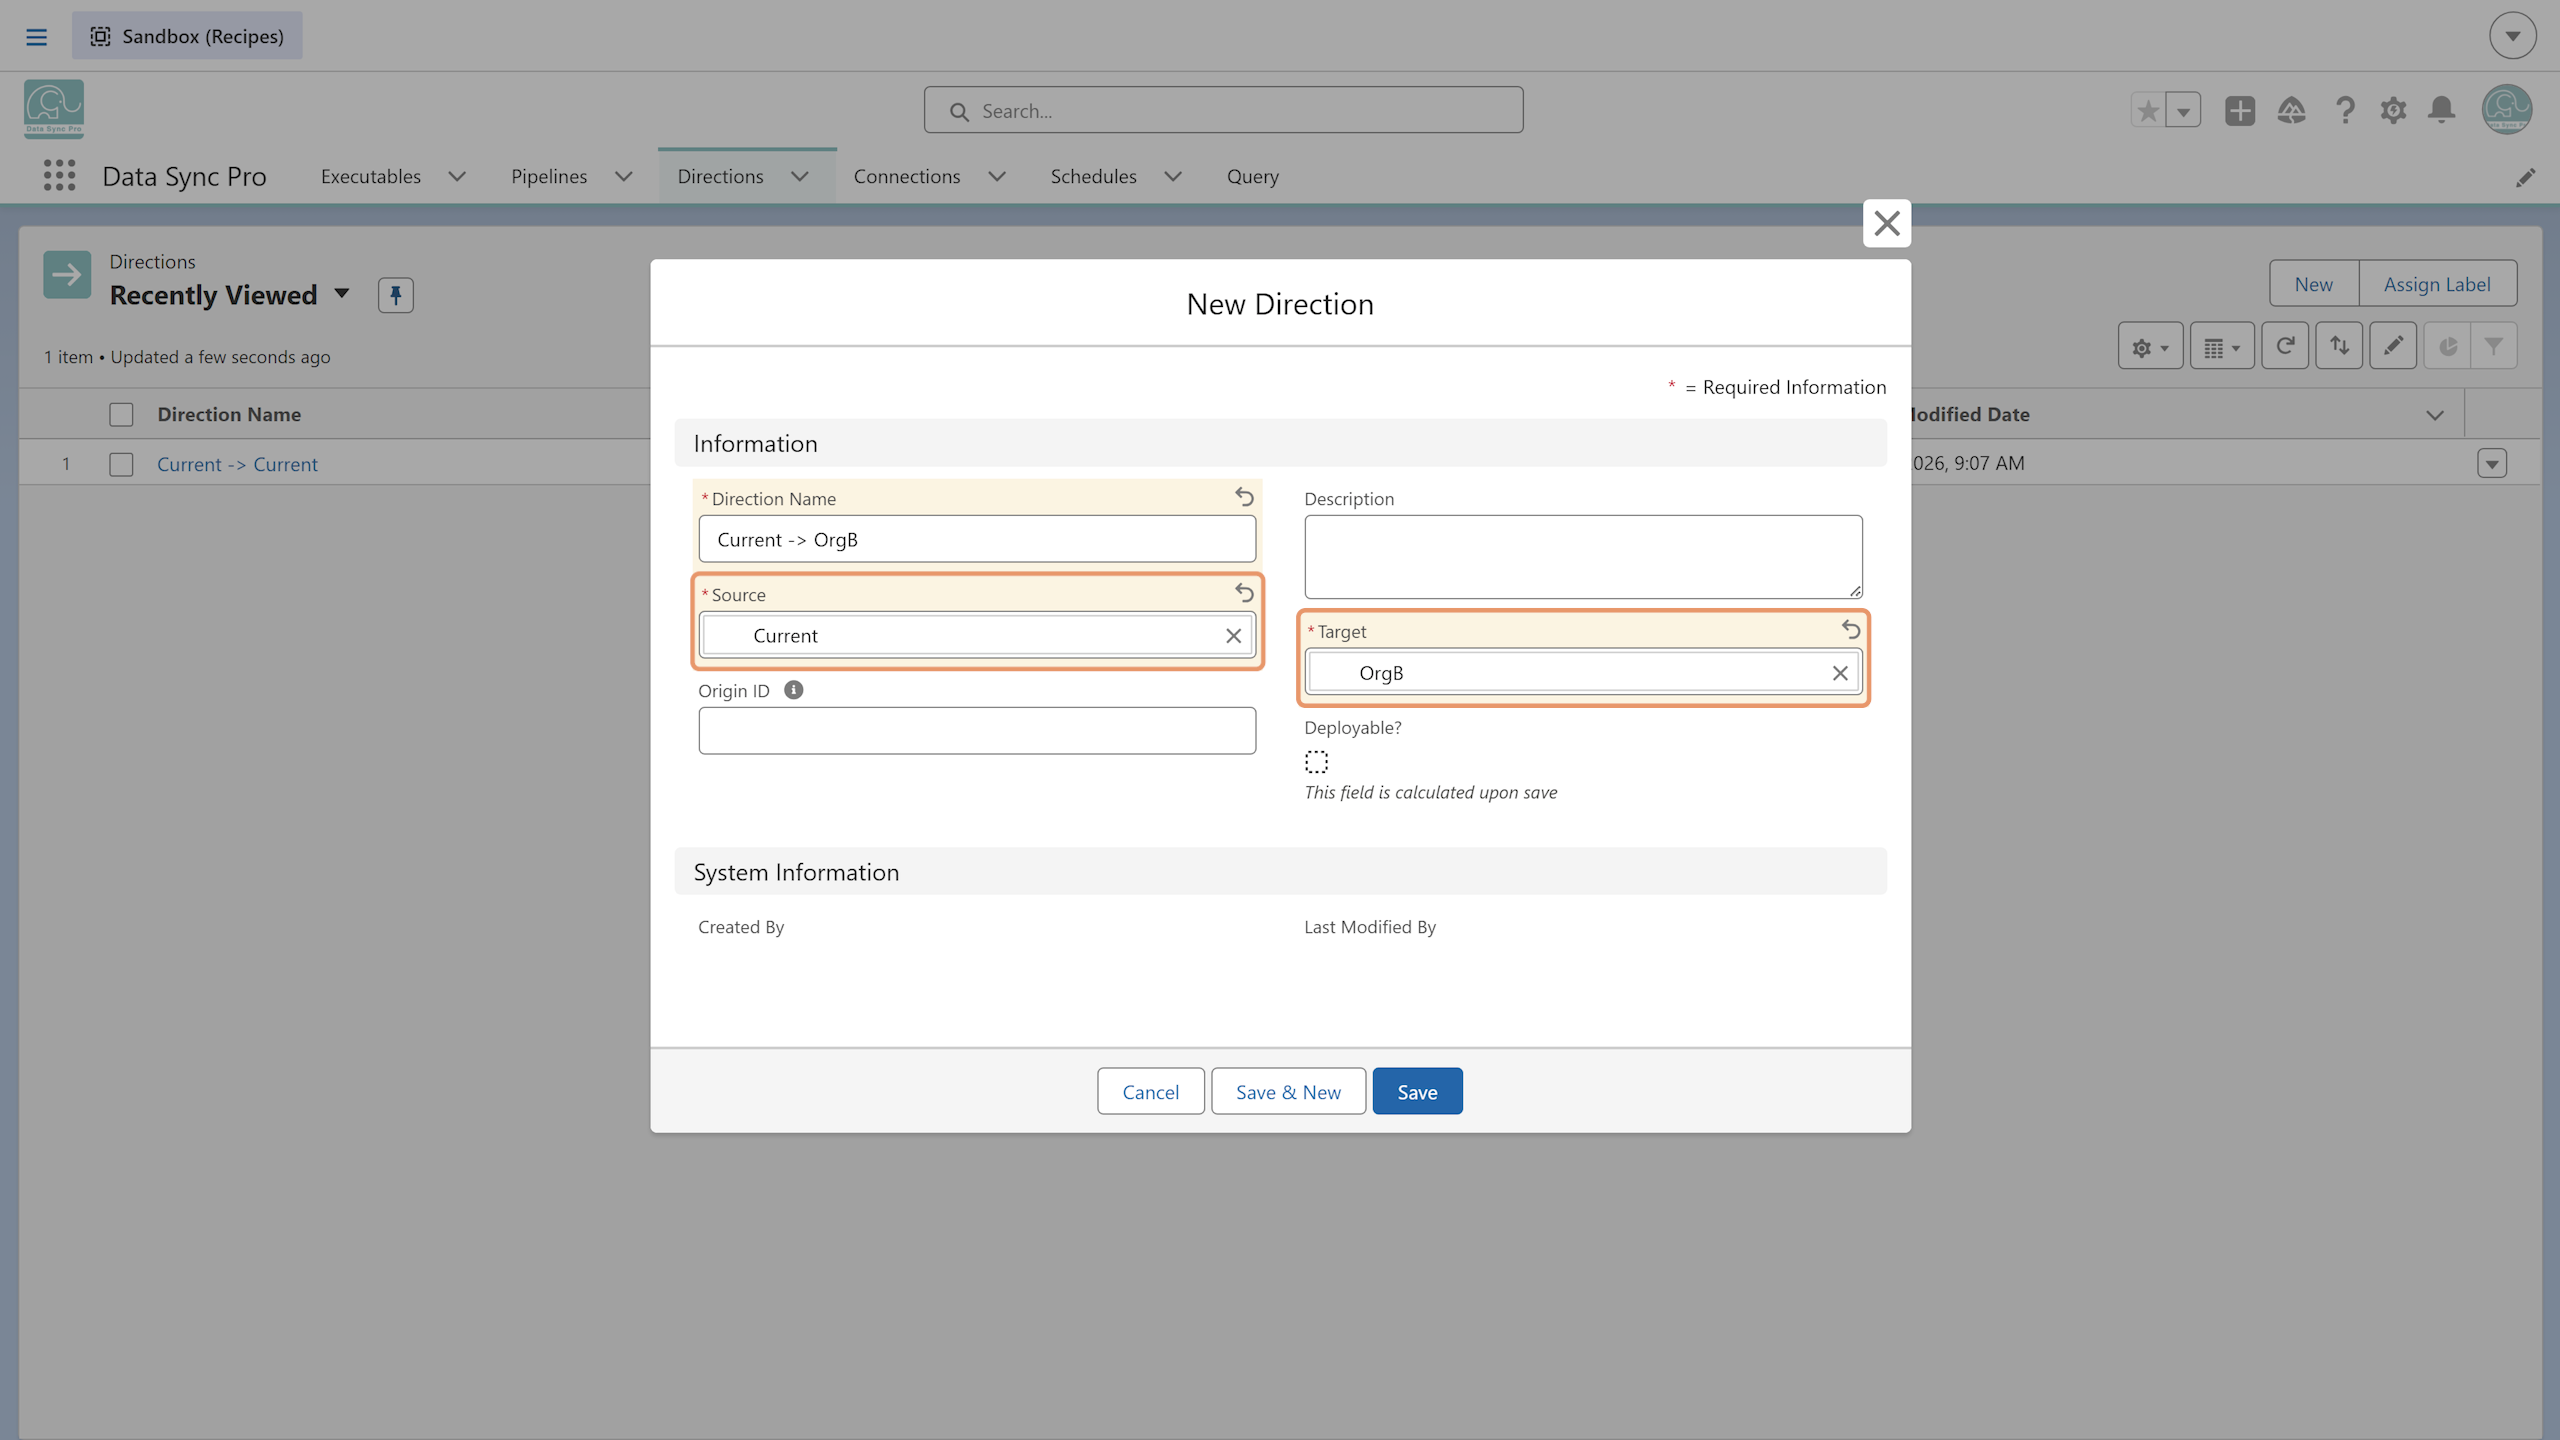The height and width of the screenshot is (1440, 2560).
Task: Switch to the Query tab
Action: [x=1253, y=176]
